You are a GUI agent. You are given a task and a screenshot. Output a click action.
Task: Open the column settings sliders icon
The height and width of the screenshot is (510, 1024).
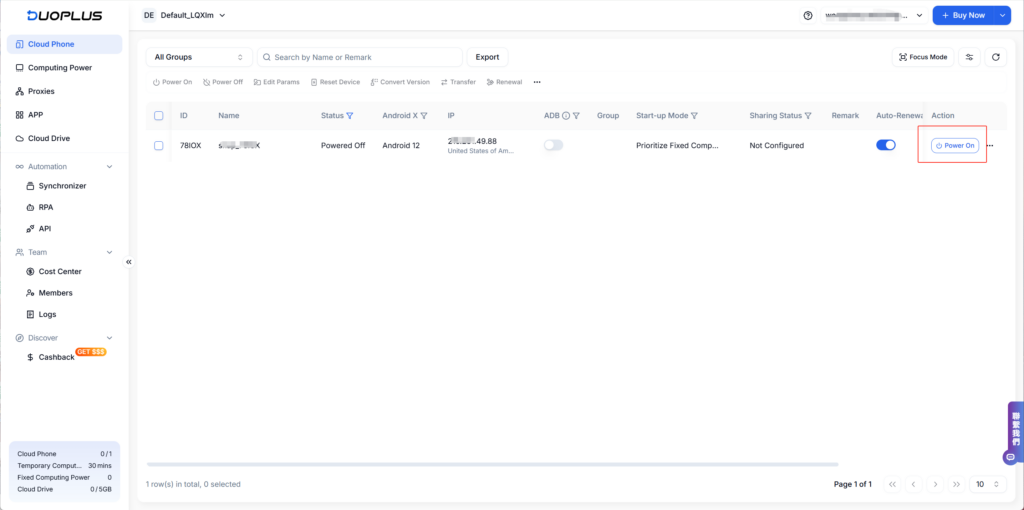click(x=969, y=57)
